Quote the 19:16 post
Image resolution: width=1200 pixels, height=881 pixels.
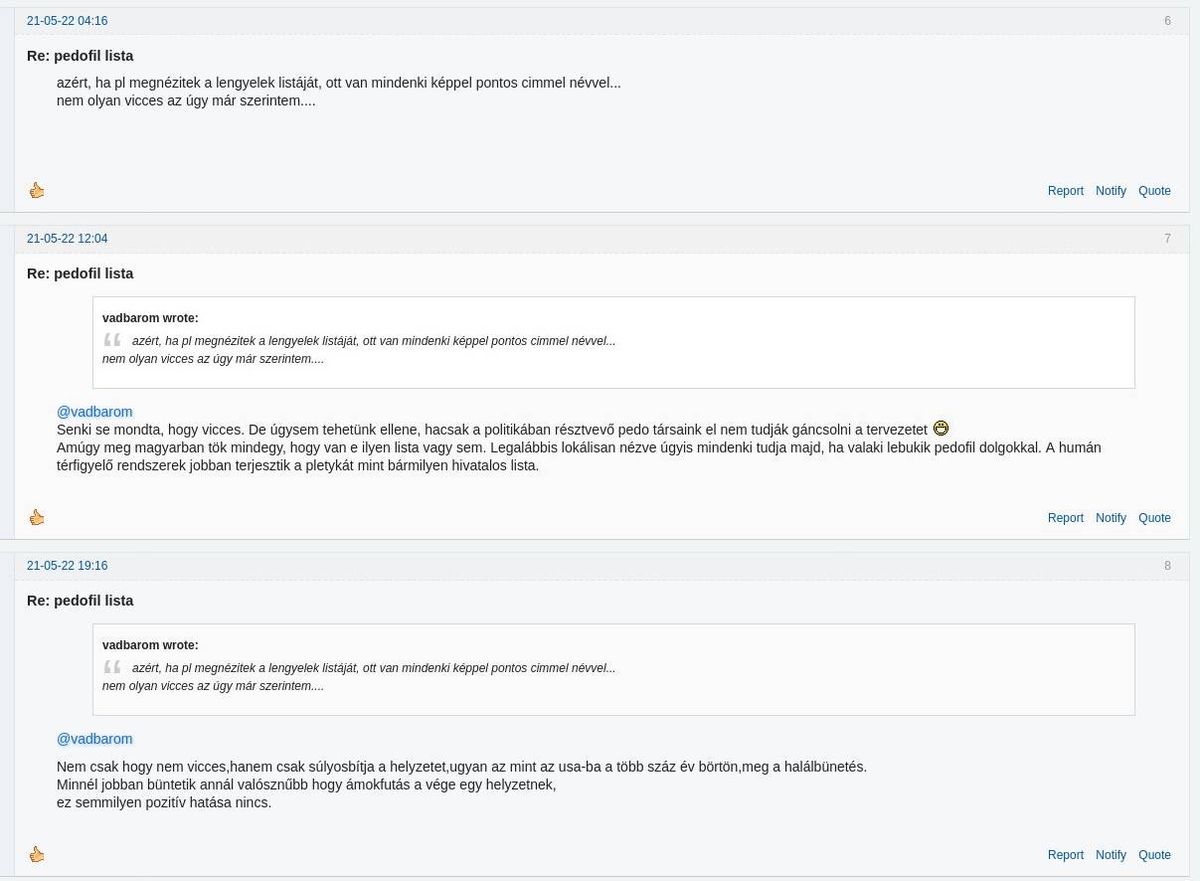1154,855
